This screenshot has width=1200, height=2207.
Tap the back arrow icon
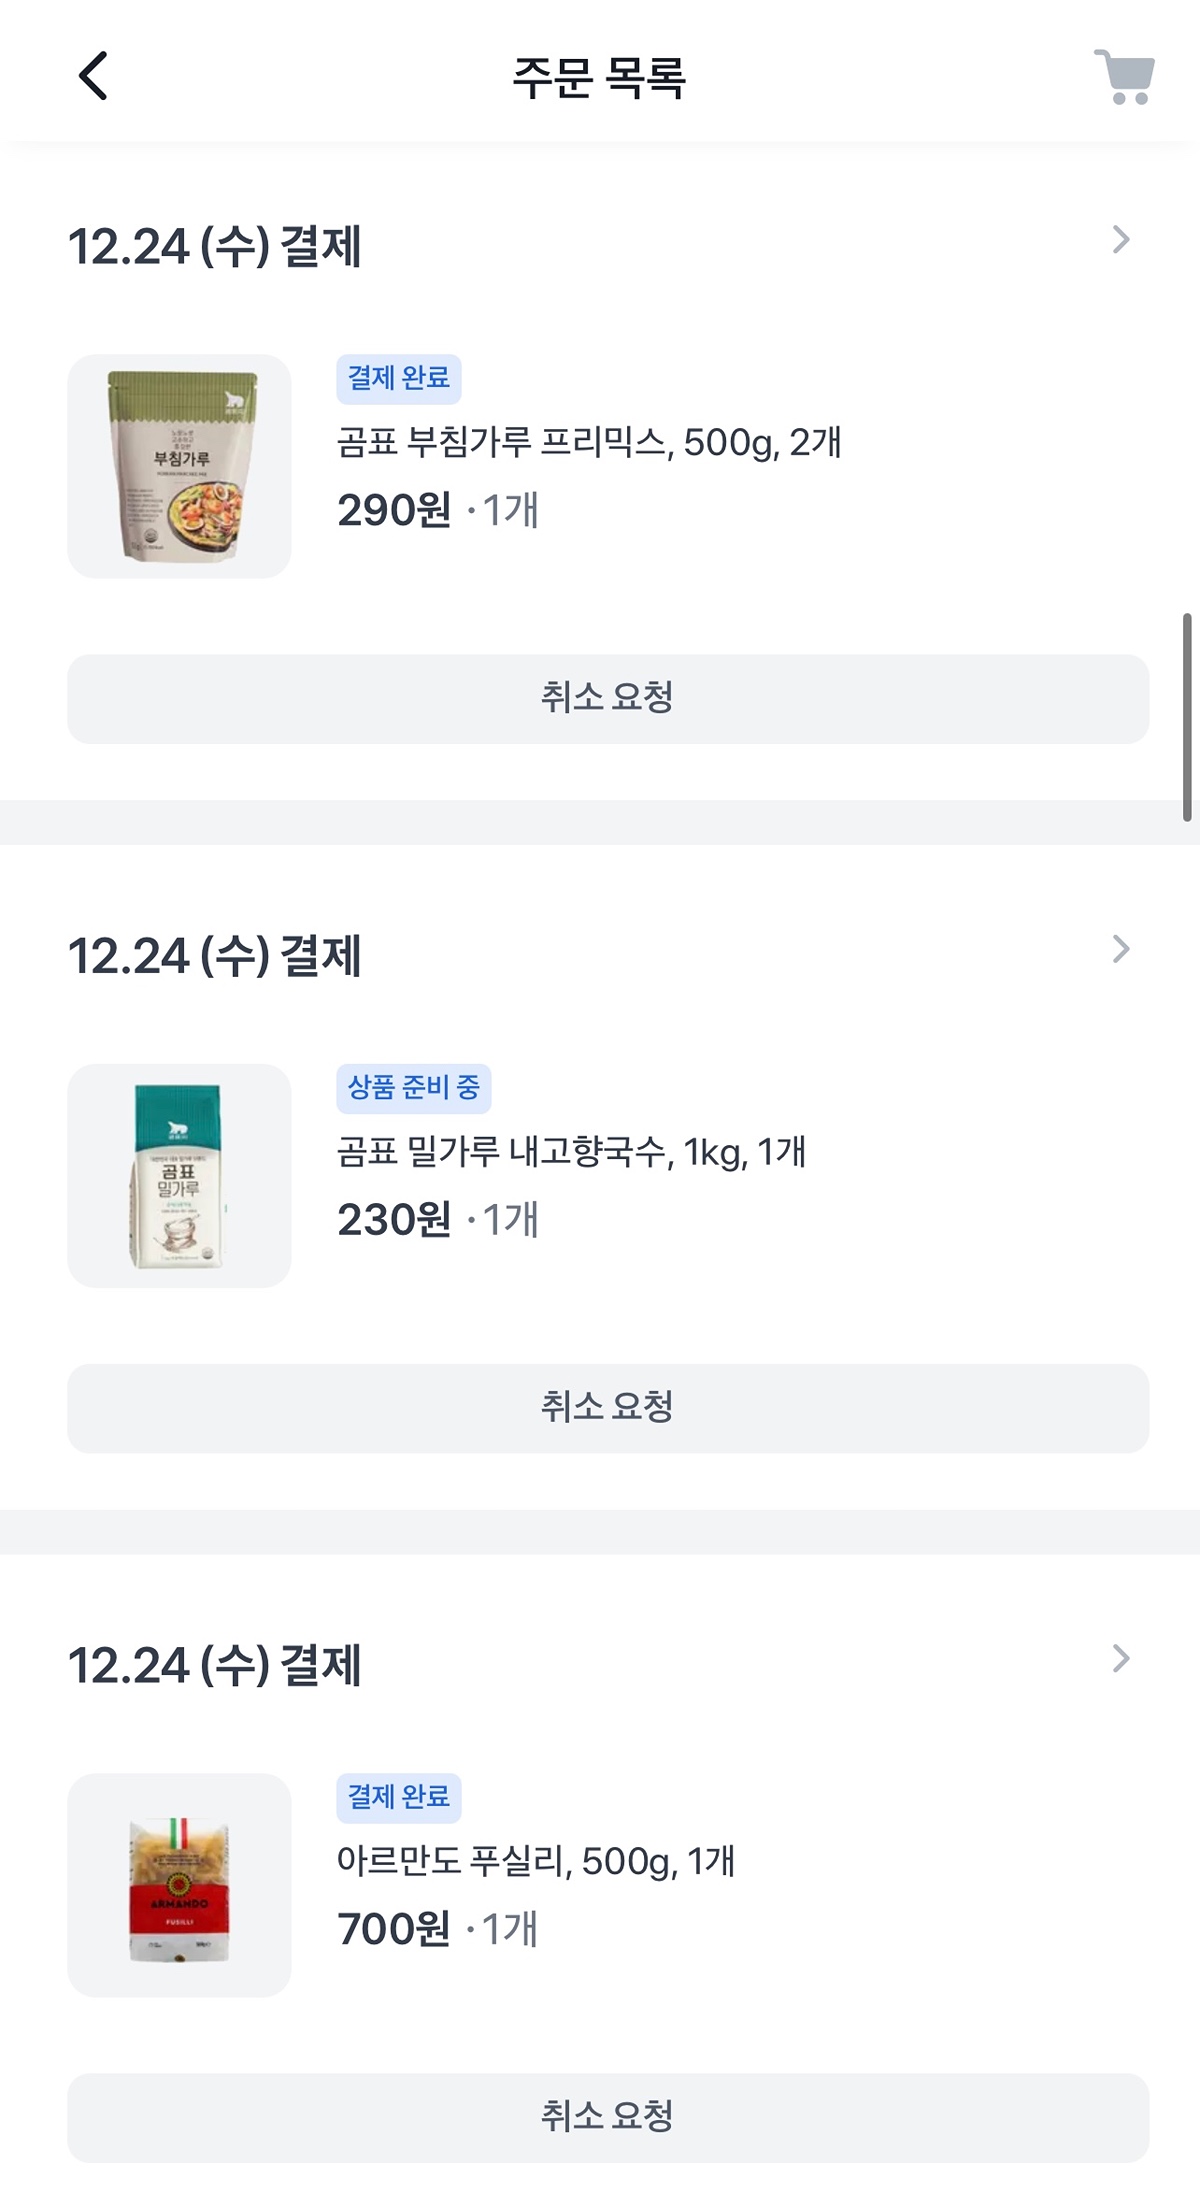(x=93, y=77)
